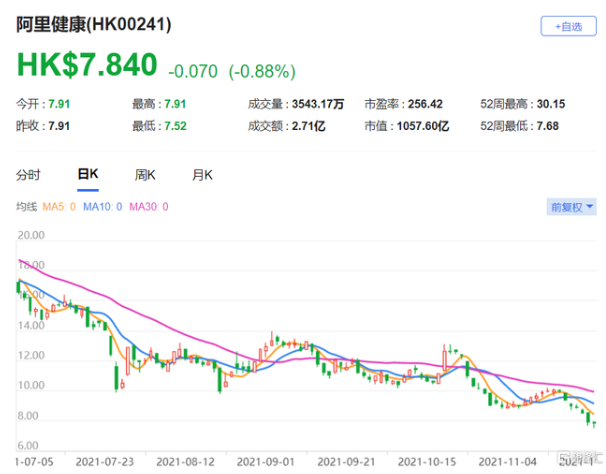Click the 10.00 price axis label
The image size is (606, 474).
point(31,385)
